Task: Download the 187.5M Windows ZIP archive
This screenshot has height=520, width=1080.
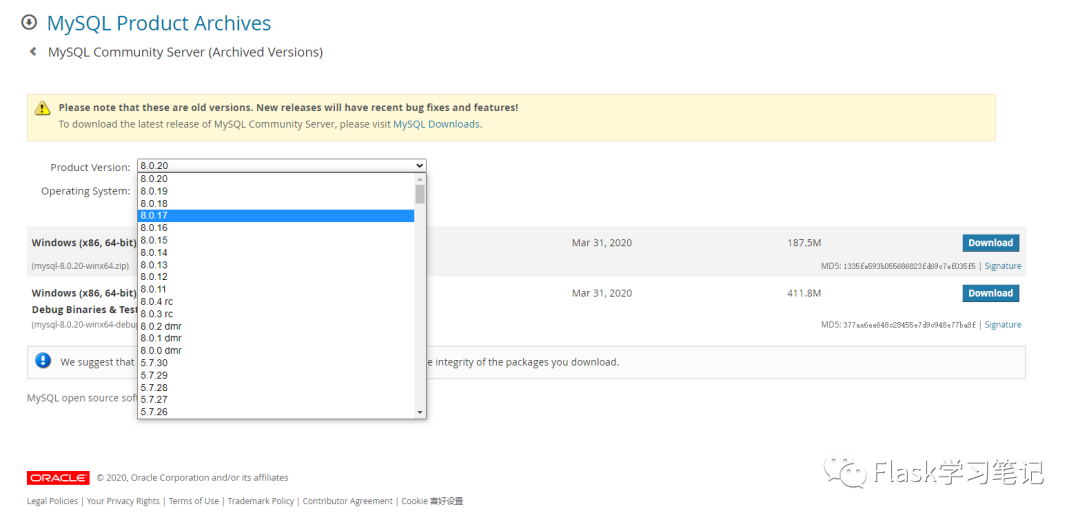Action: [x=990, y=242]
